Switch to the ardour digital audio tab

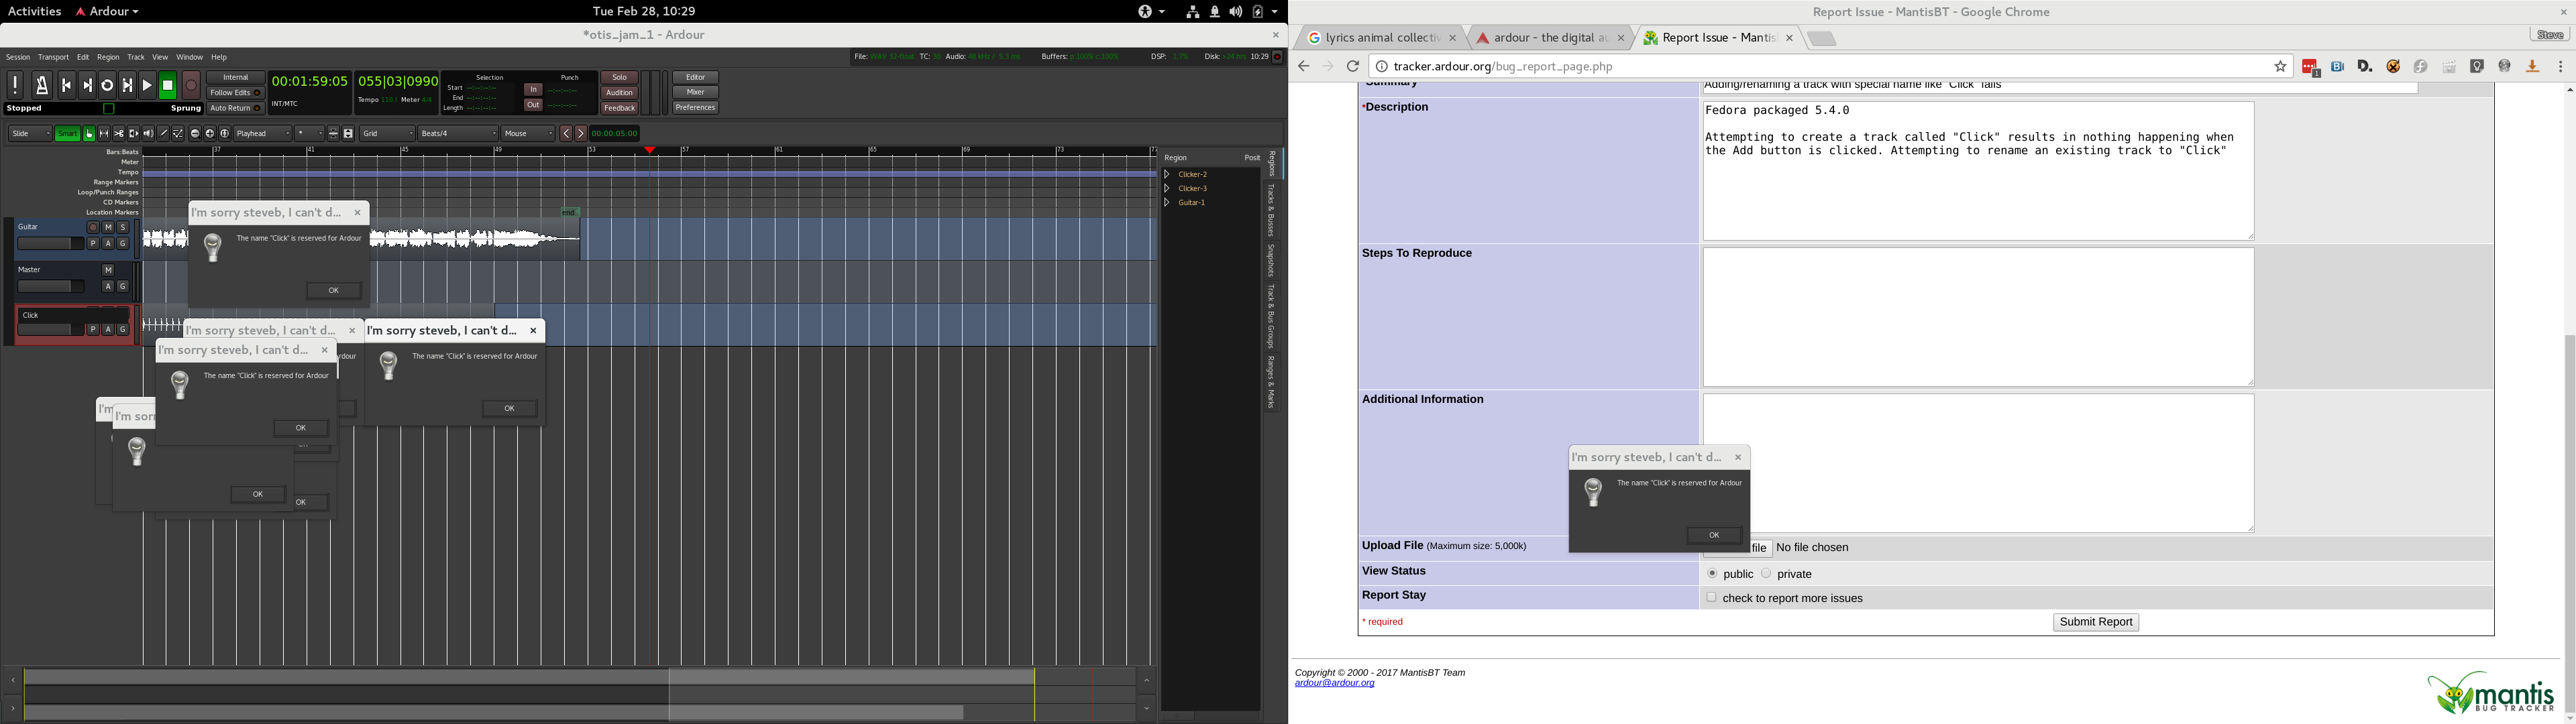[x=1546, y=38]
